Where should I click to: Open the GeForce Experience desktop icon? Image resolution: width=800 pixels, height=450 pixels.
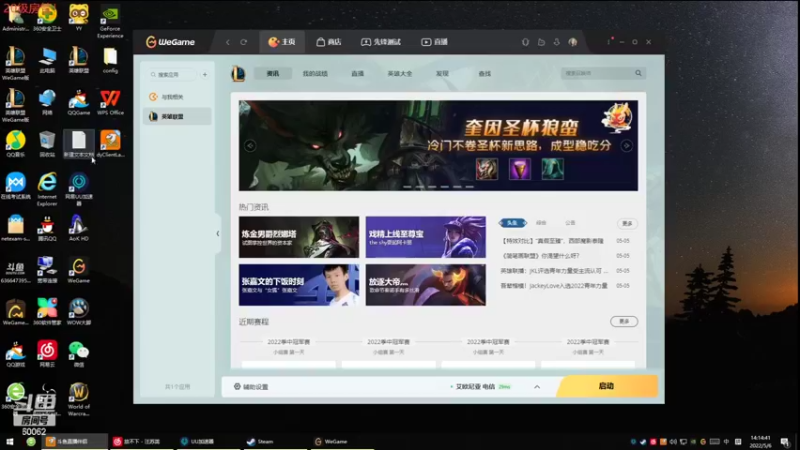click(x=110, y=22)
